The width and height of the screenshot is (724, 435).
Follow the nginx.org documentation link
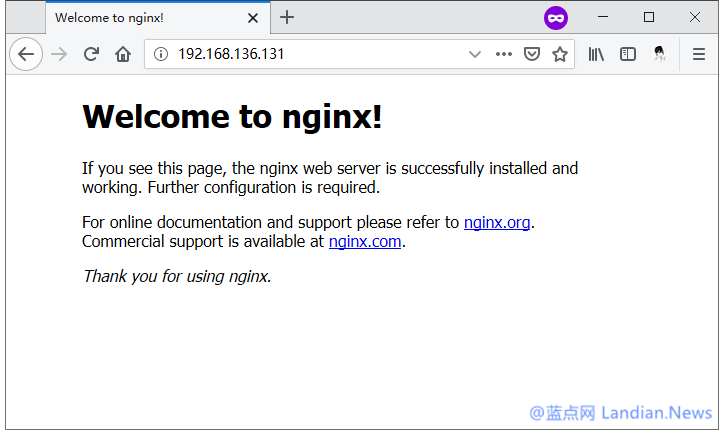[496, 222]
